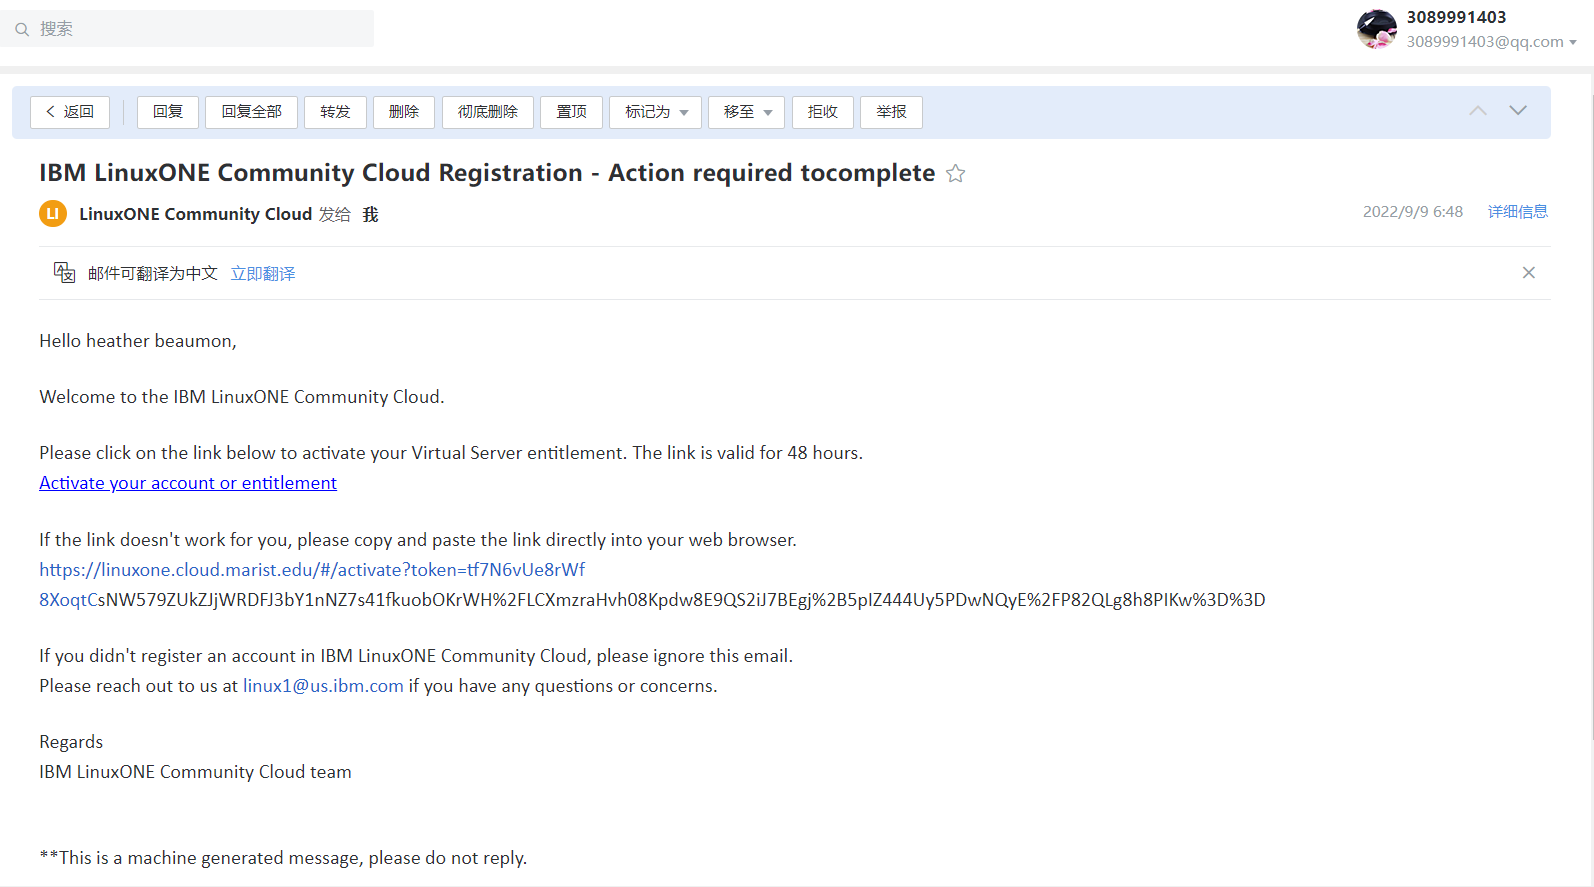The image size is (1594, 887).
Task: Click account name 3089991403 at top
Action: [x=1456, y=17]
